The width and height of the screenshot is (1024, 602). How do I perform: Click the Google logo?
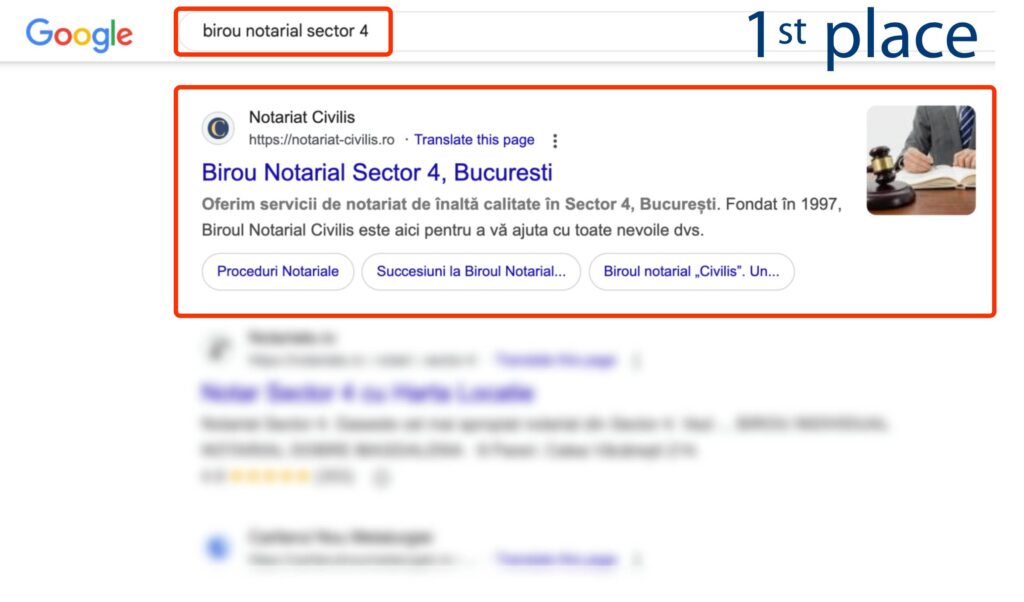tap(79, 35)
